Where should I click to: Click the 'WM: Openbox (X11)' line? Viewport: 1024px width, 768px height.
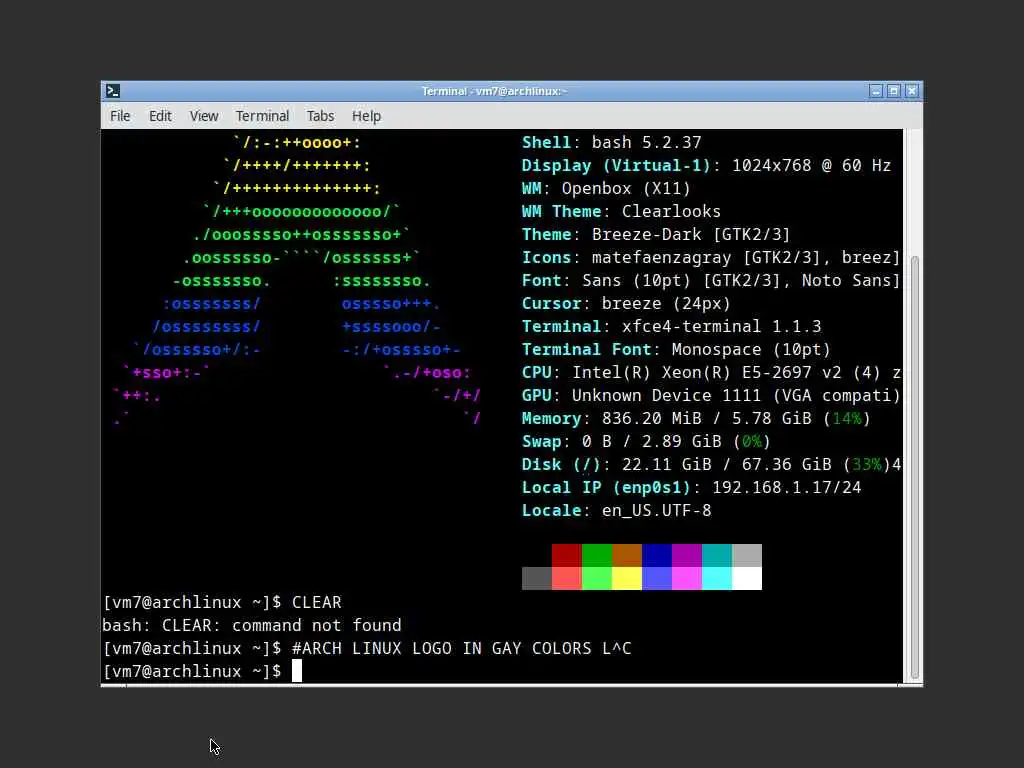click(606, 189)
